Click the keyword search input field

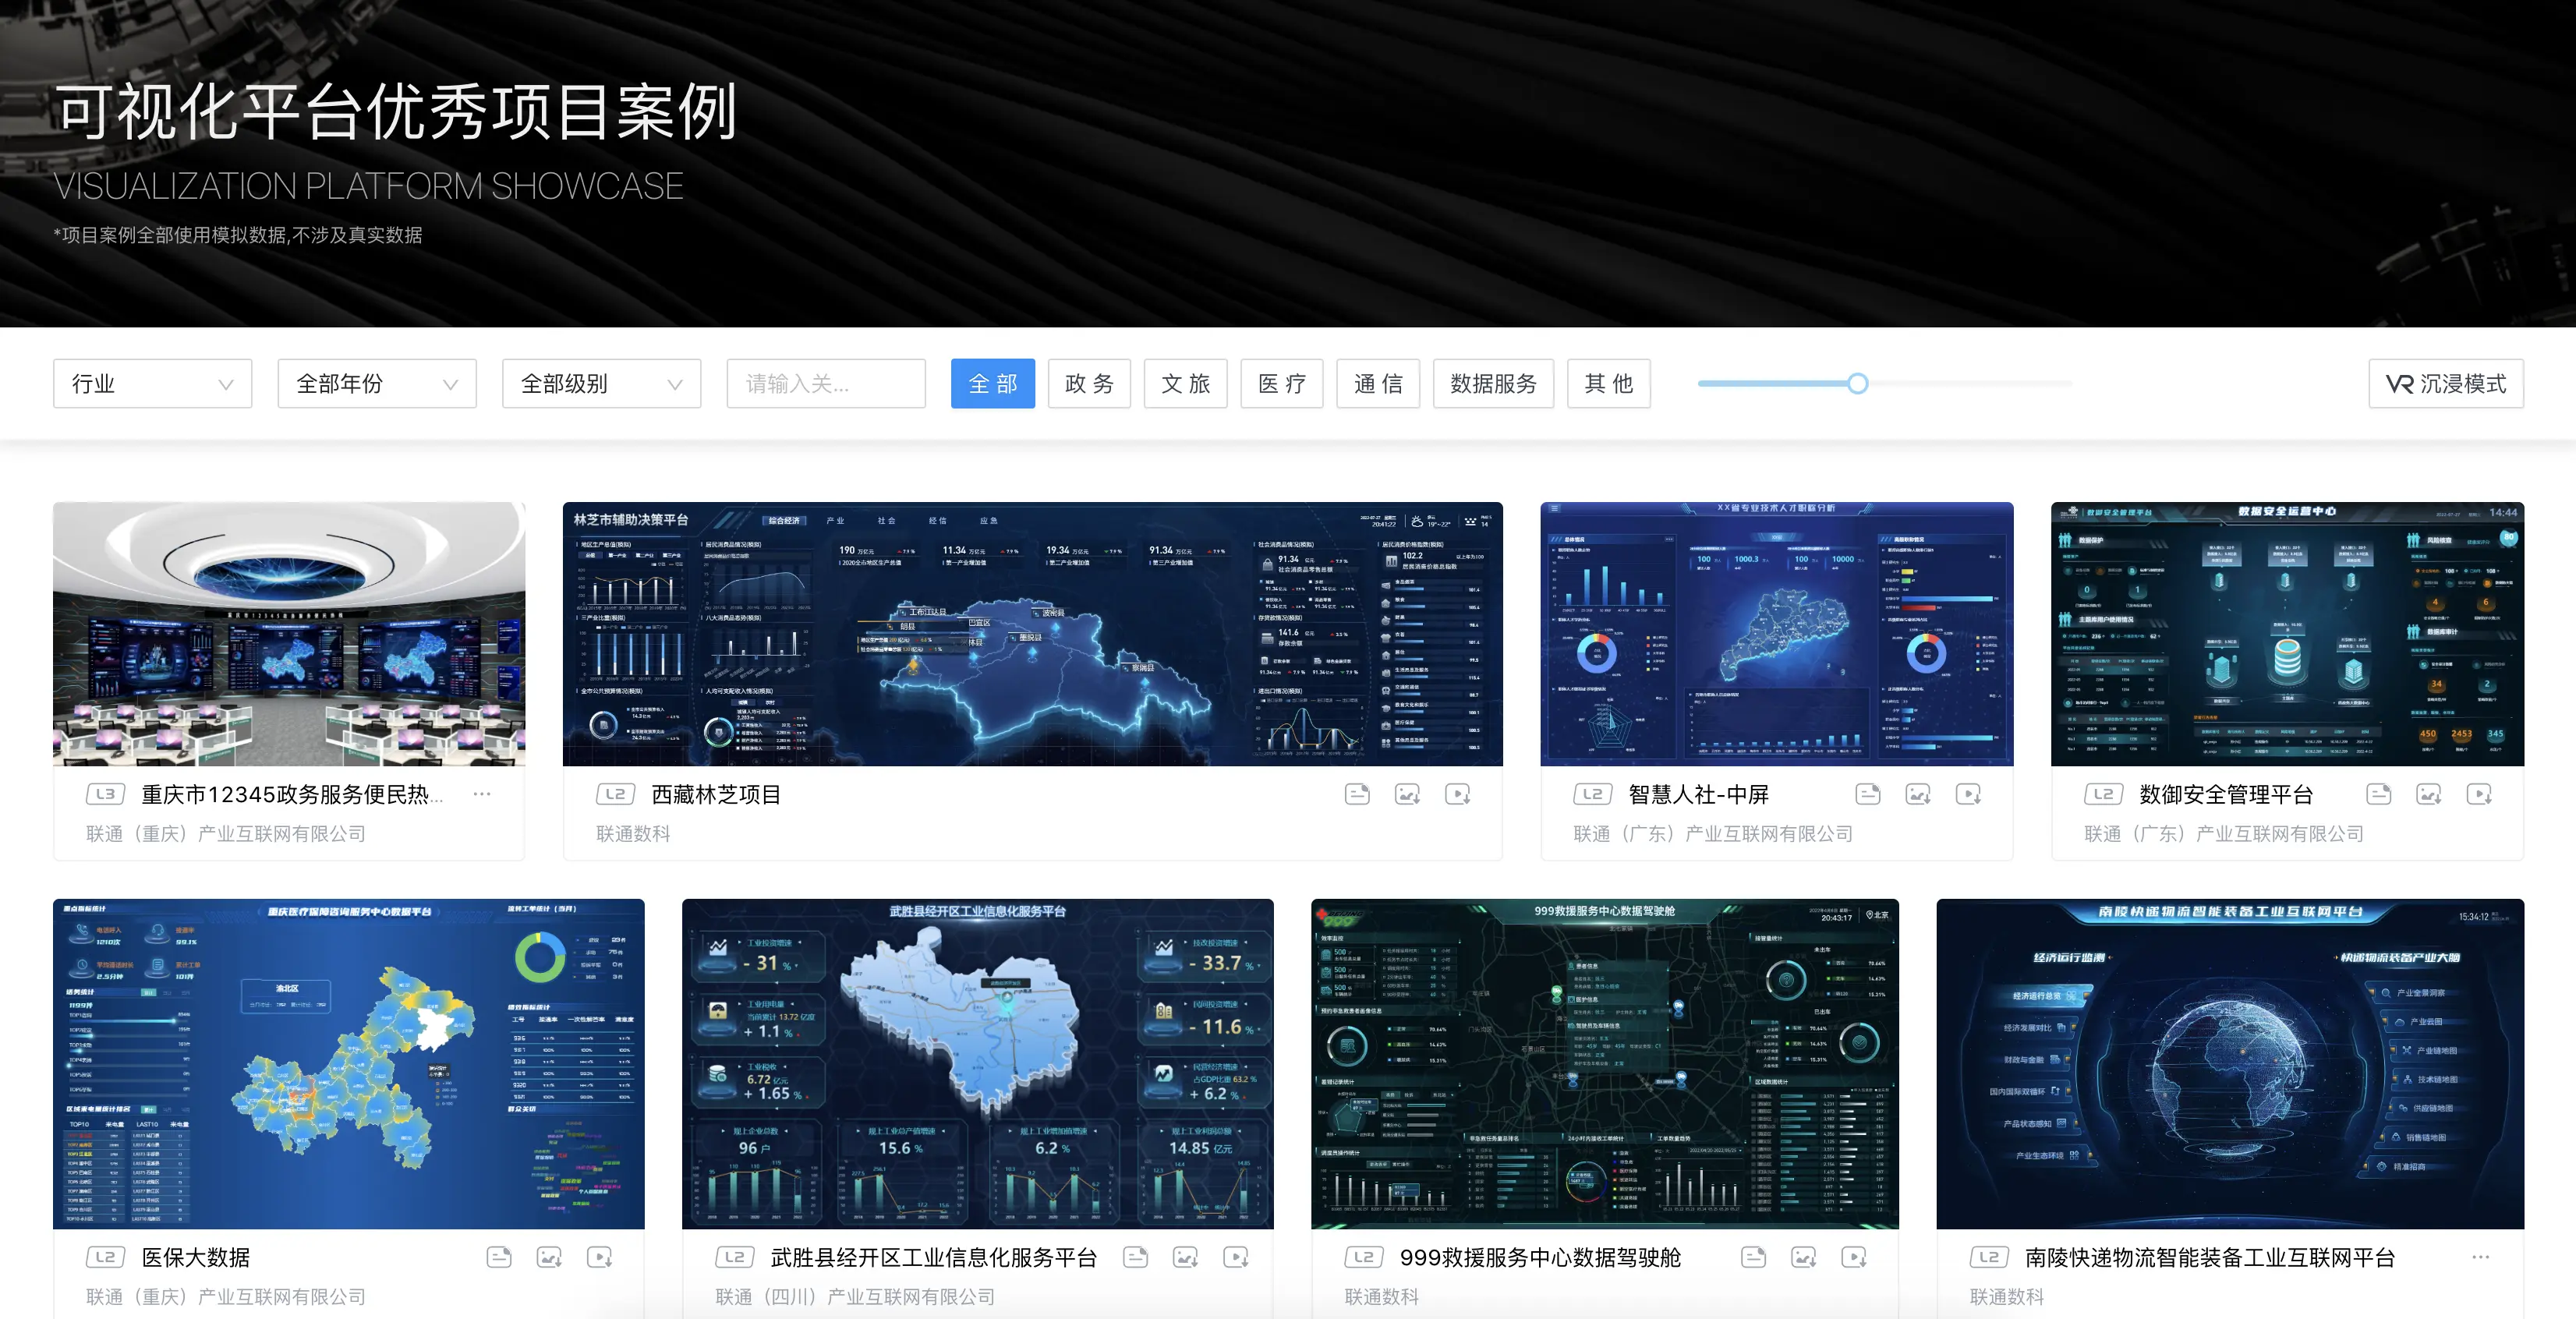825,384
